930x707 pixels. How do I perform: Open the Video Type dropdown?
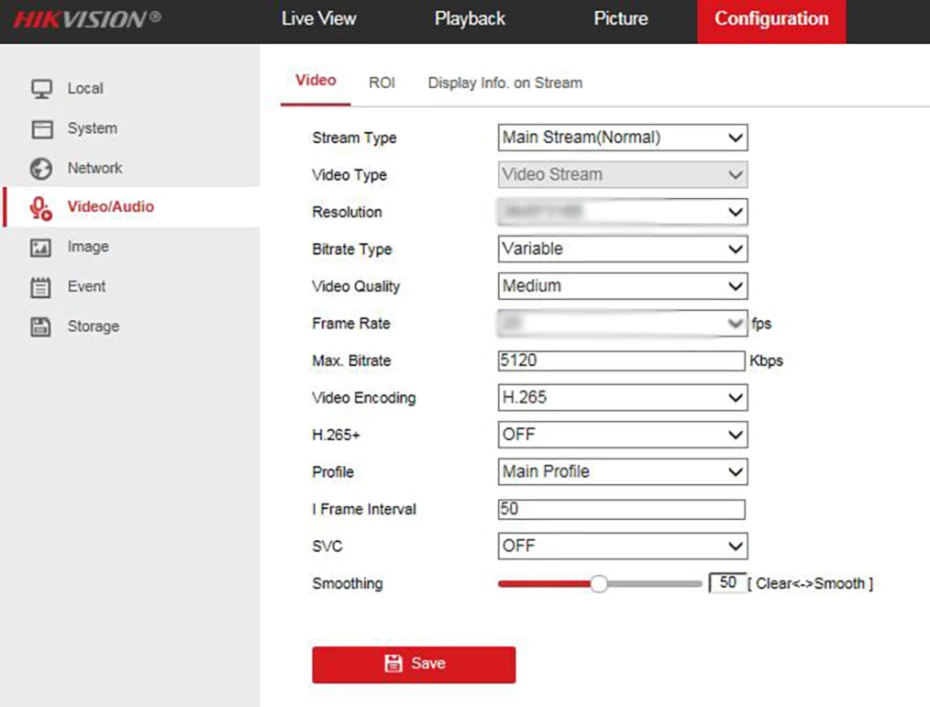(x=623, y=174)
